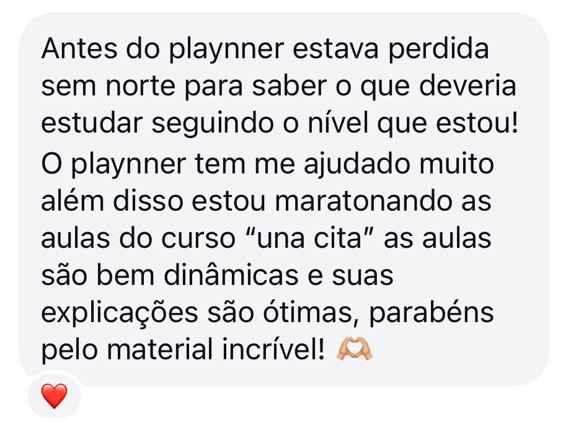
Task: Click the word "incrível!" before the emoji
Action: pyautogui.click(x=273, y=349)
